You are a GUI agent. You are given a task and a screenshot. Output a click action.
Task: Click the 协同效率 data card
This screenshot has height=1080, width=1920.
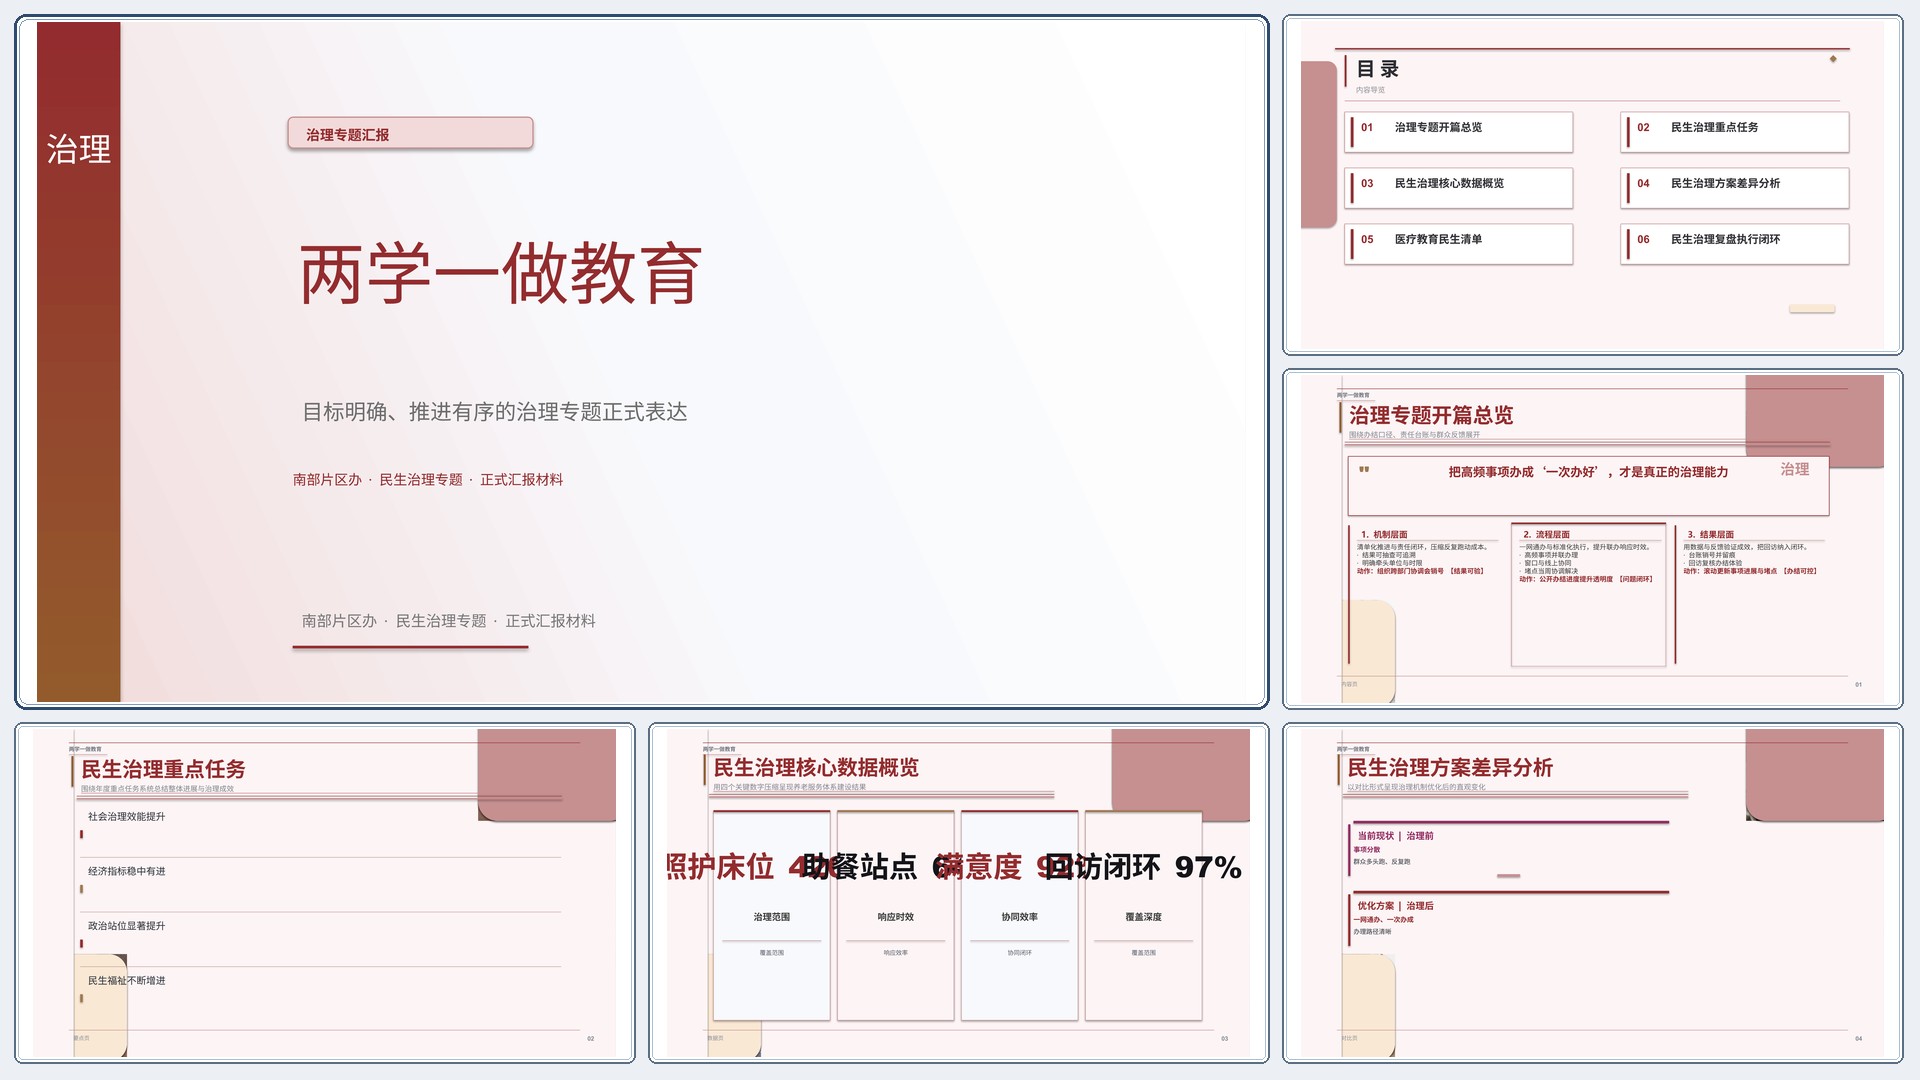[1020, 915]
